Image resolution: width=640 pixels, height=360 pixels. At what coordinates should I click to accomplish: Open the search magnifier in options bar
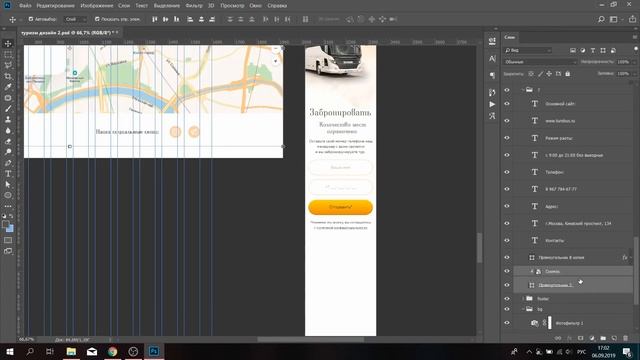point(601,19)
